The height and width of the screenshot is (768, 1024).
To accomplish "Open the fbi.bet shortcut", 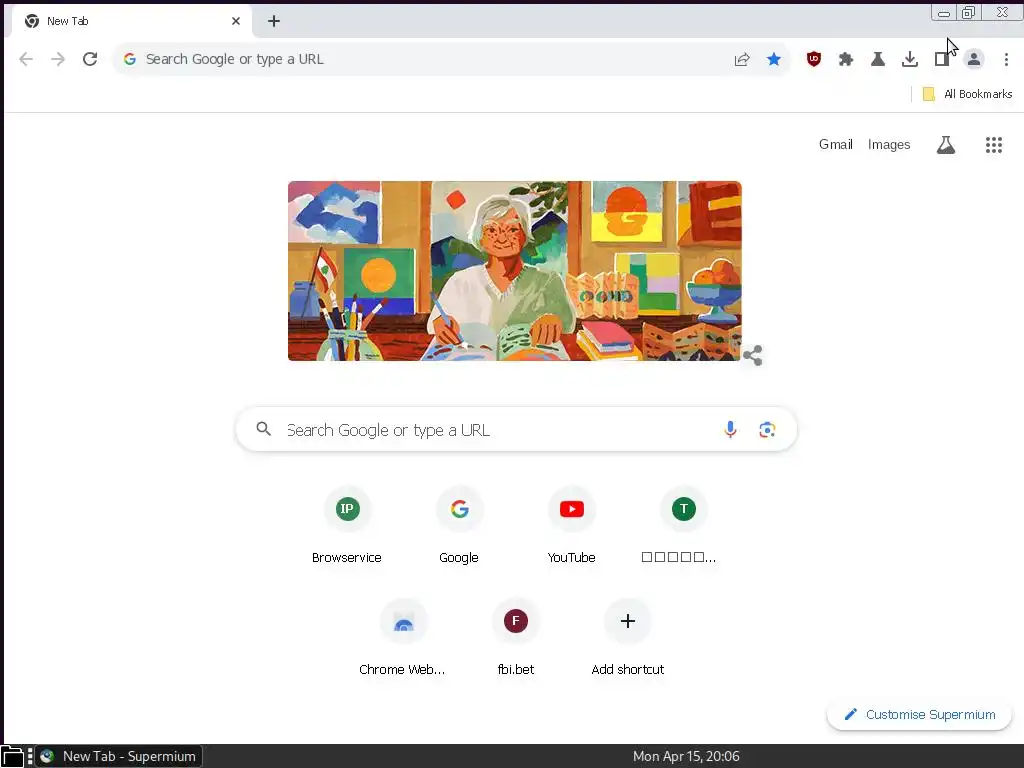I will pyautogui.click(x=515, y=637).
